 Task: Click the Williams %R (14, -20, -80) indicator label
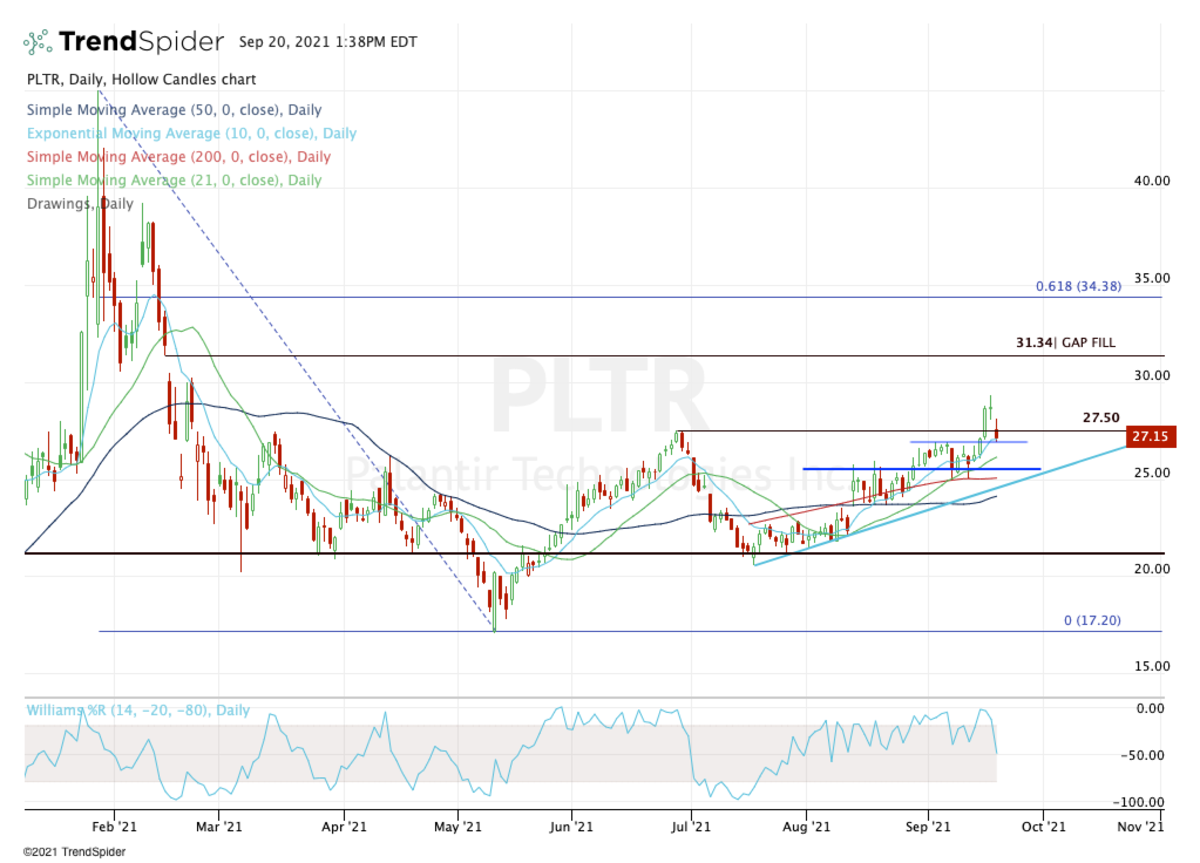pyautogui.click(x=137, y=711)
